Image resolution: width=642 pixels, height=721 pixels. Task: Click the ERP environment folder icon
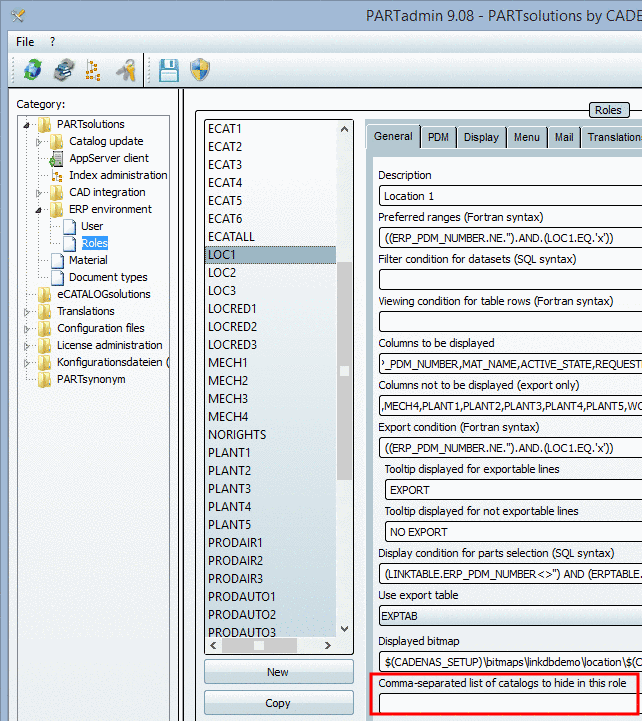tap(57, 210)
